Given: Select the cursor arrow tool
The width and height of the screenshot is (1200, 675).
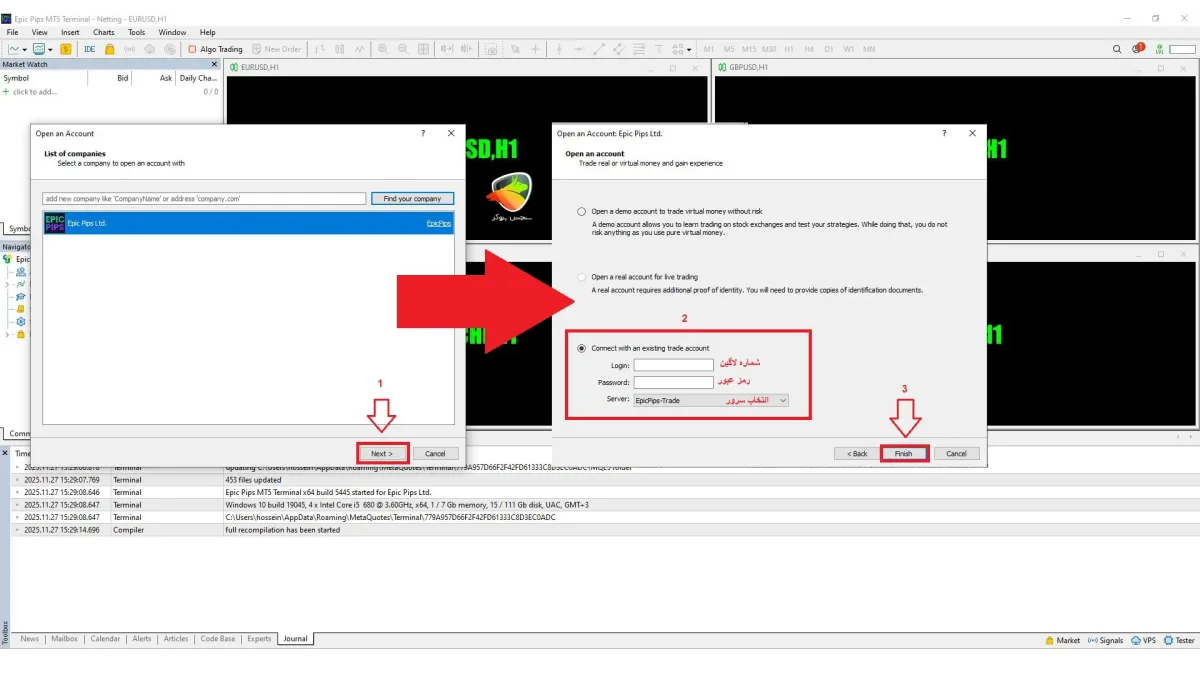Looking at the screenshot, I should pos(516,49).
